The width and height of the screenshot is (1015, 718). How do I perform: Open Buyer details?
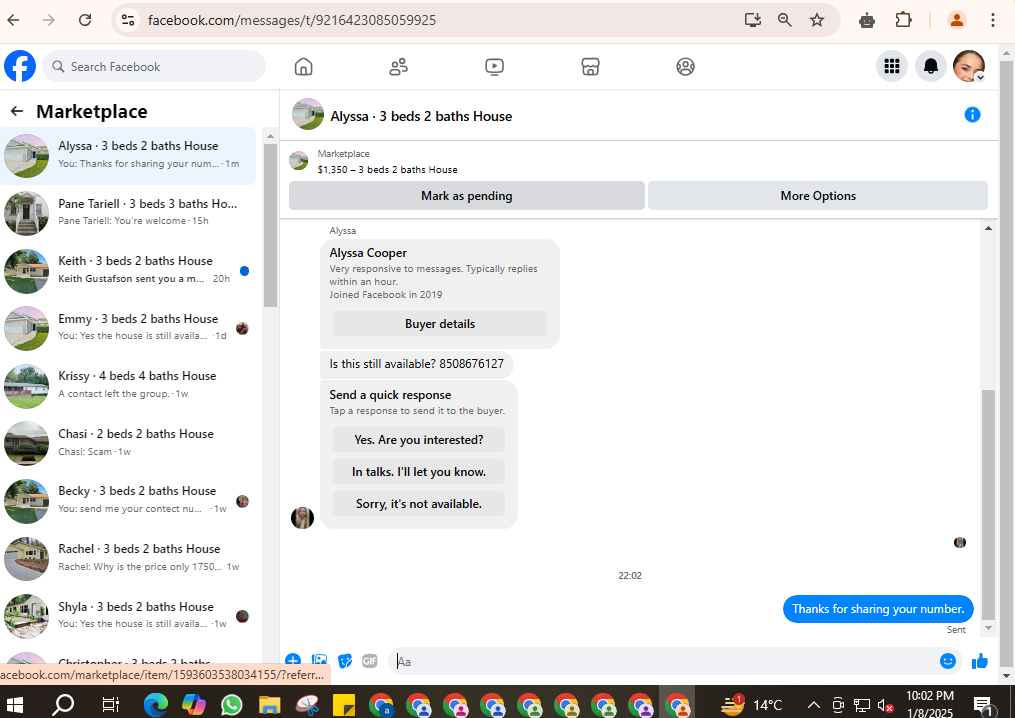[440, 324]
